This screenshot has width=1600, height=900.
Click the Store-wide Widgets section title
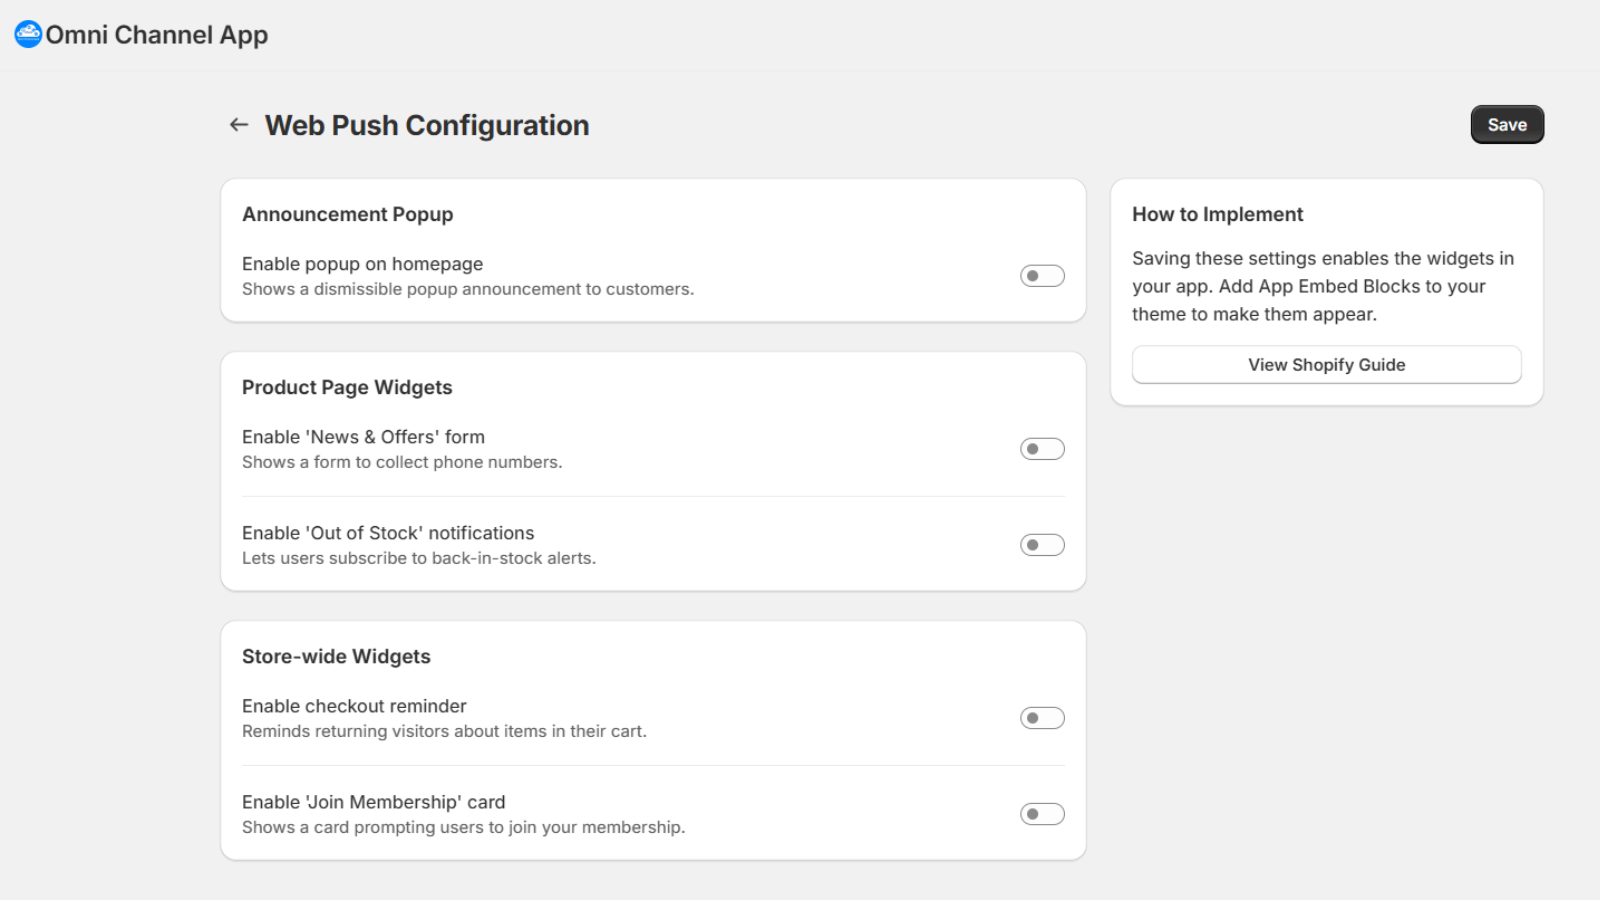coord(336,656)
